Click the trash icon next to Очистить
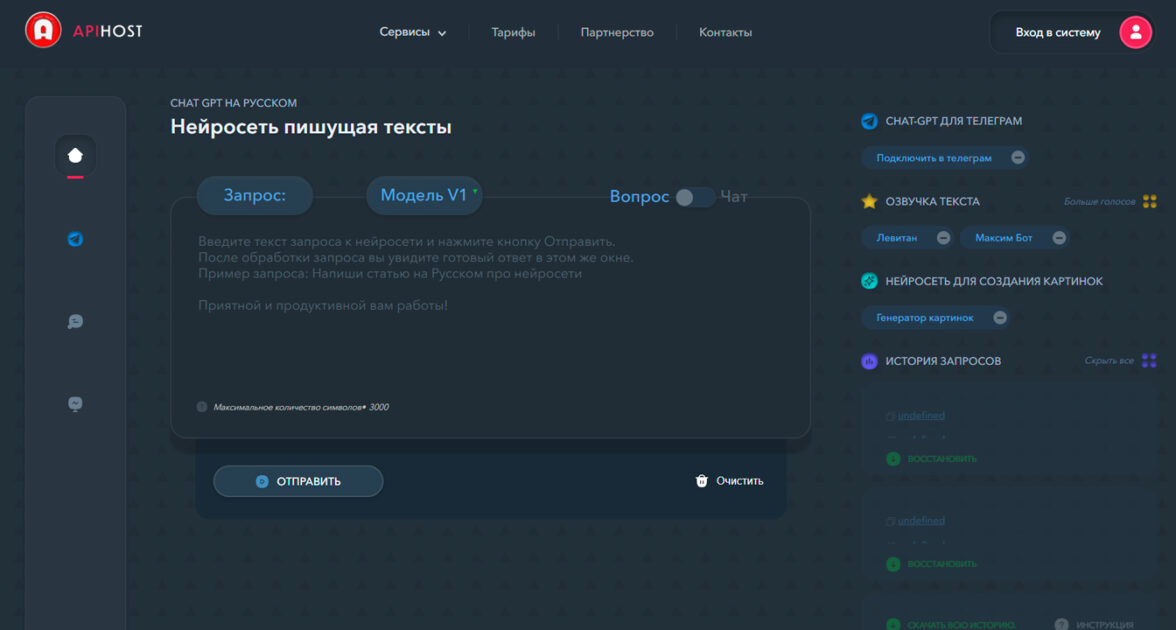The height and width of the screenshot is (630, 1176). coord(701,481)
